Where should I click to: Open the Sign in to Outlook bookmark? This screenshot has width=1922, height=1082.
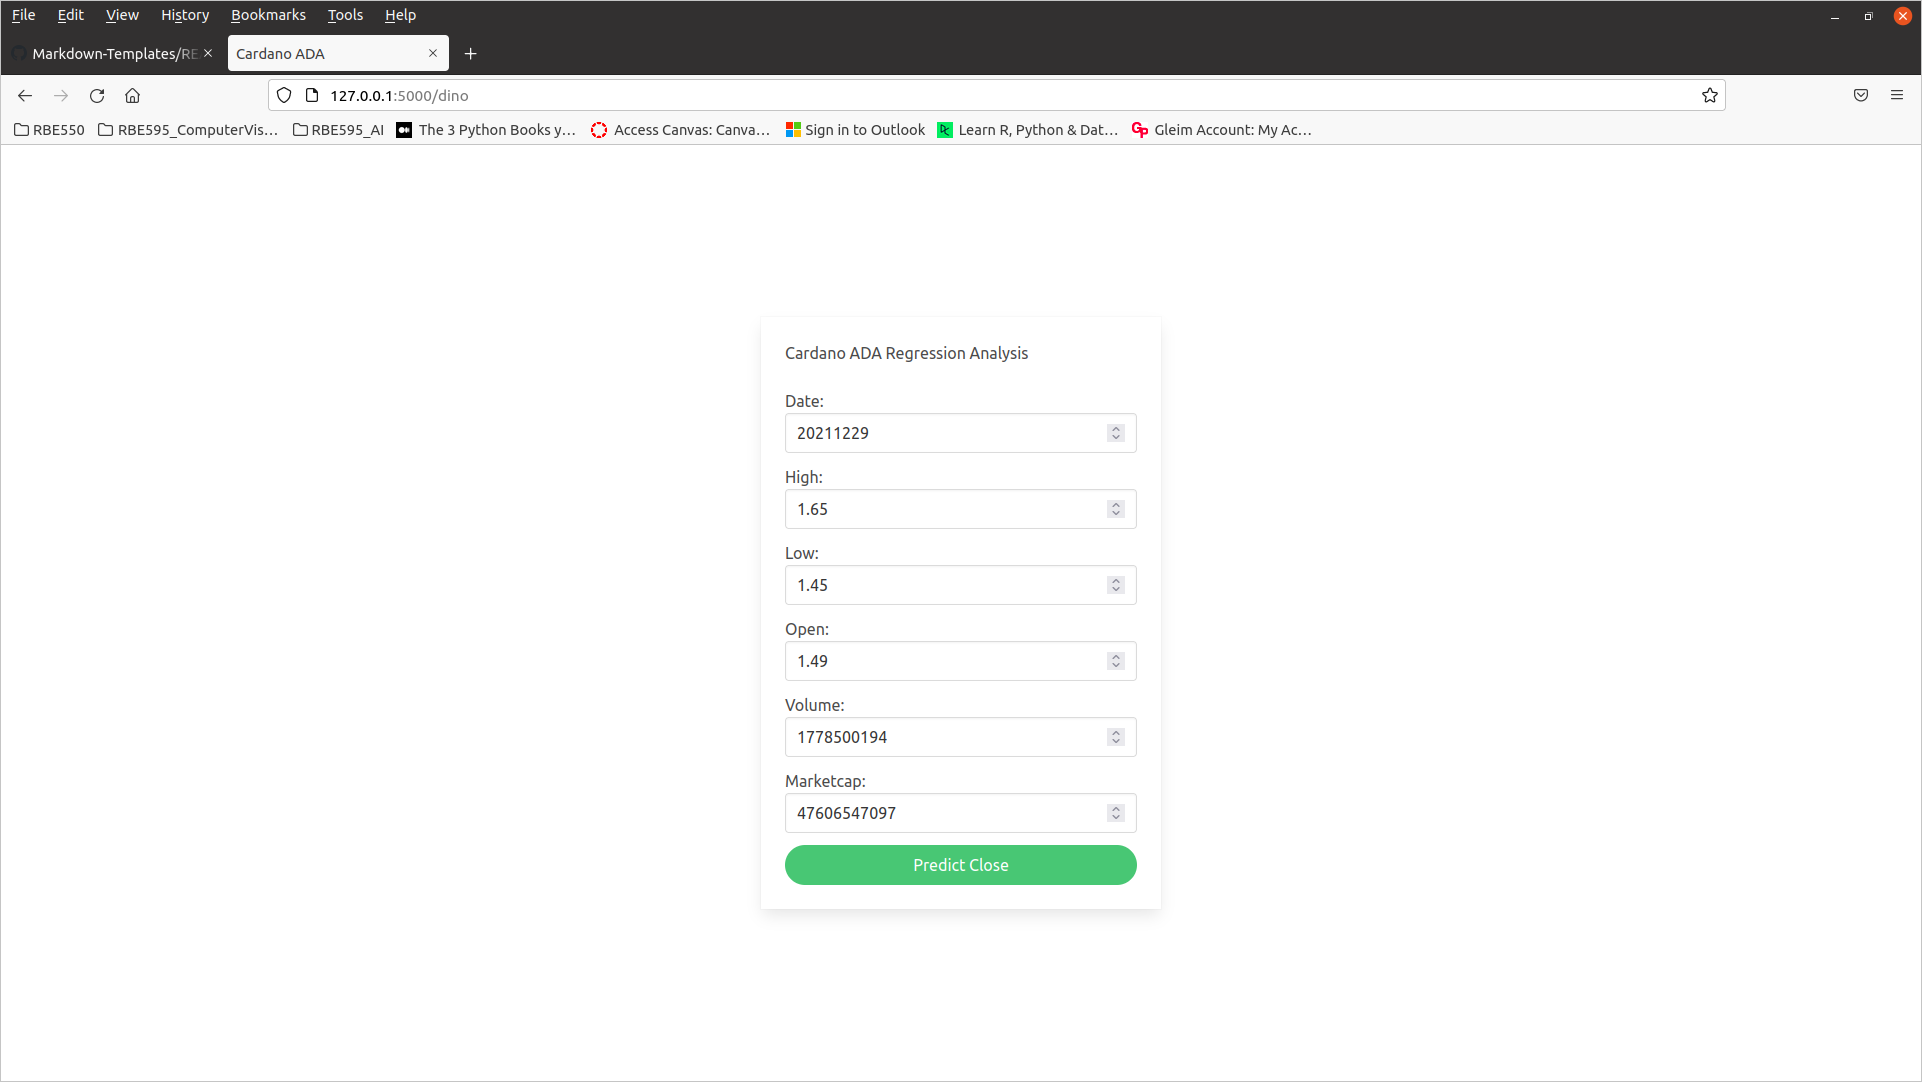pos(856,130)
